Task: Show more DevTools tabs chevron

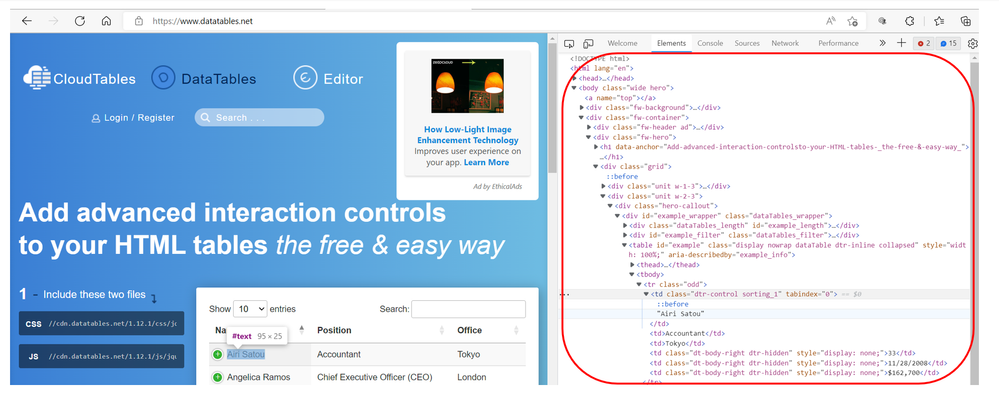Action: pyautogui.click(x=882, y=43)
